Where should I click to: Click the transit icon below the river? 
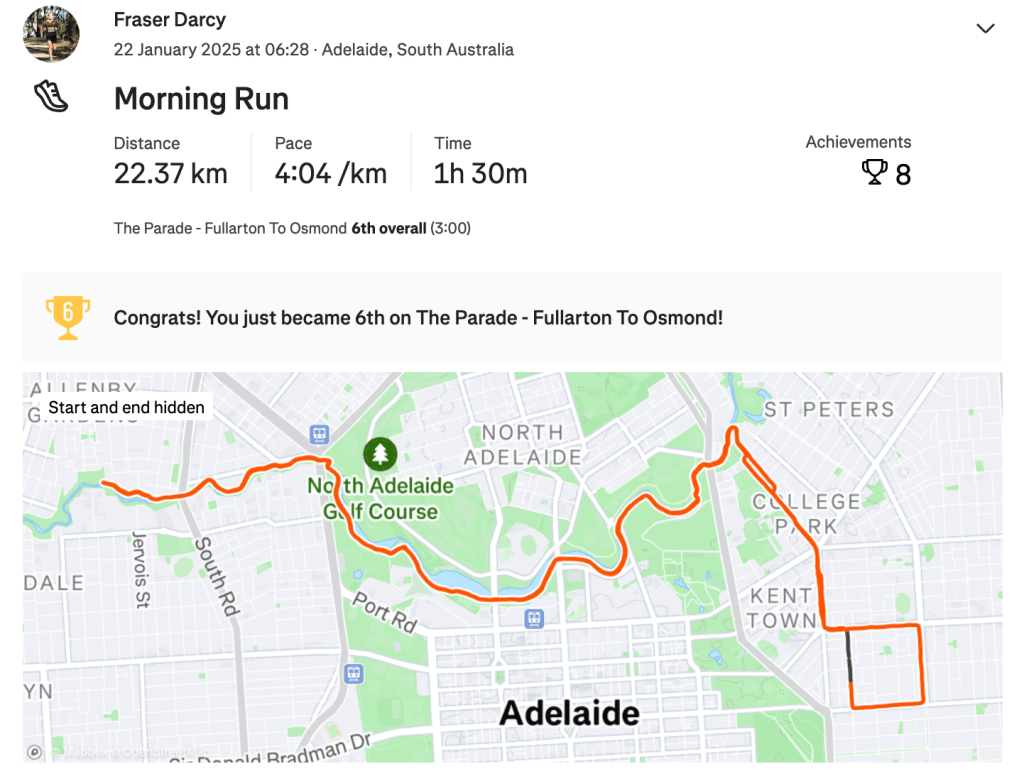pyautogui.click(x=535, y=619)
